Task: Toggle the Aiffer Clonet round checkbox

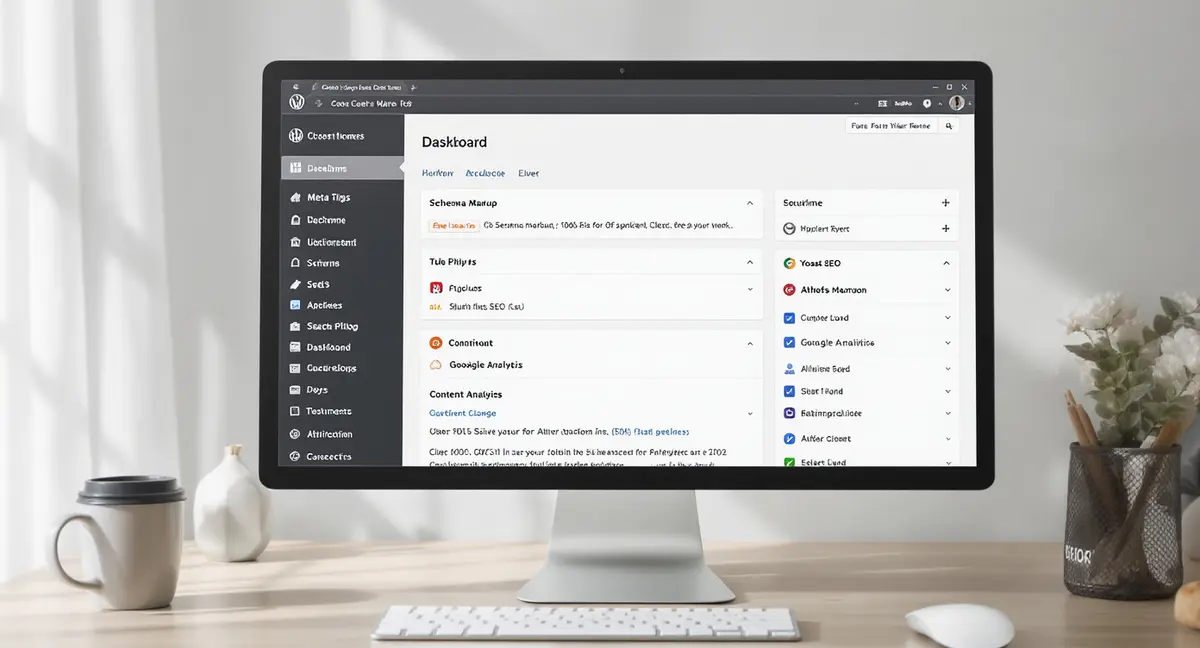Action: (789, 438)
